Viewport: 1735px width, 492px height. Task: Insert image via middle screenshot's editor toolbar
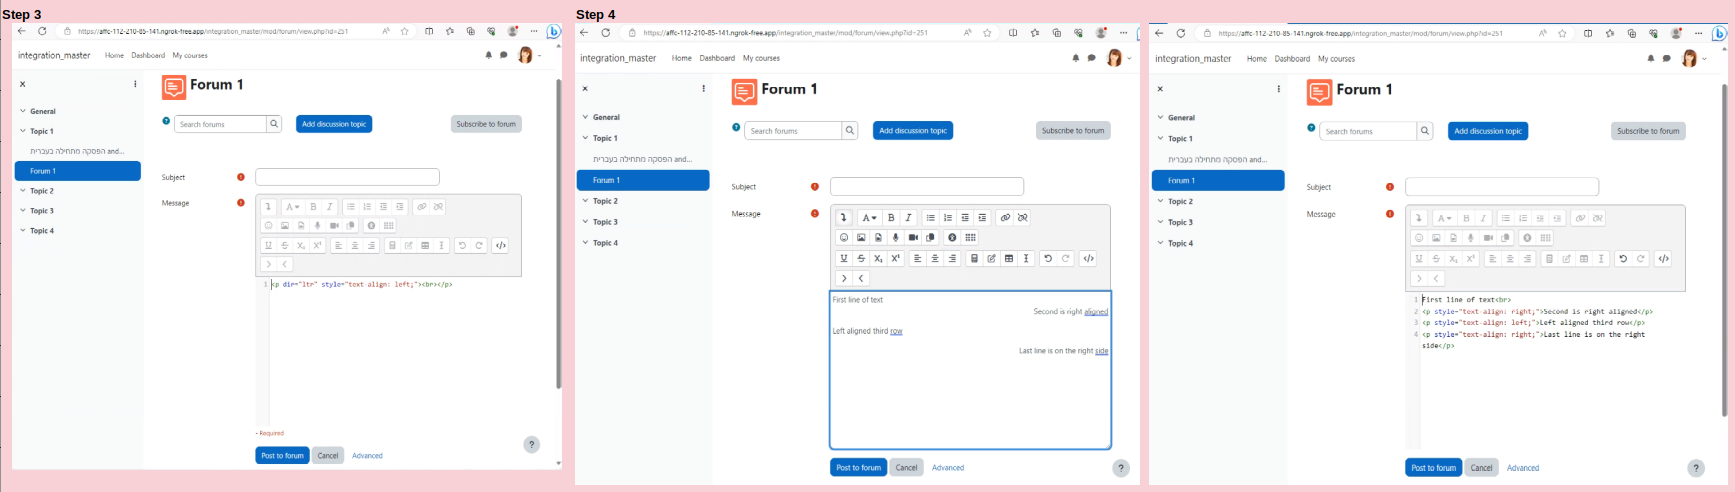(861, 238)
